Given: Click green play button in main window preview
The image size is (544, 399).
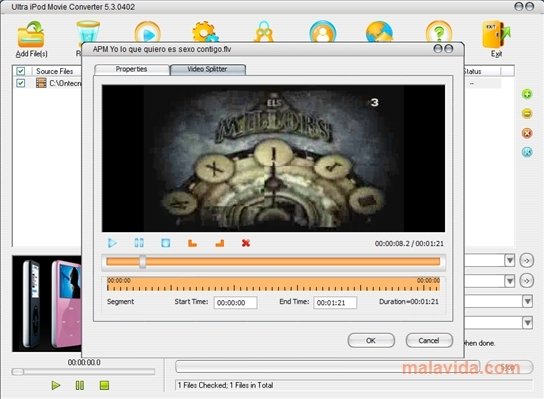Looking at the screenshot, I should [56, 385].
